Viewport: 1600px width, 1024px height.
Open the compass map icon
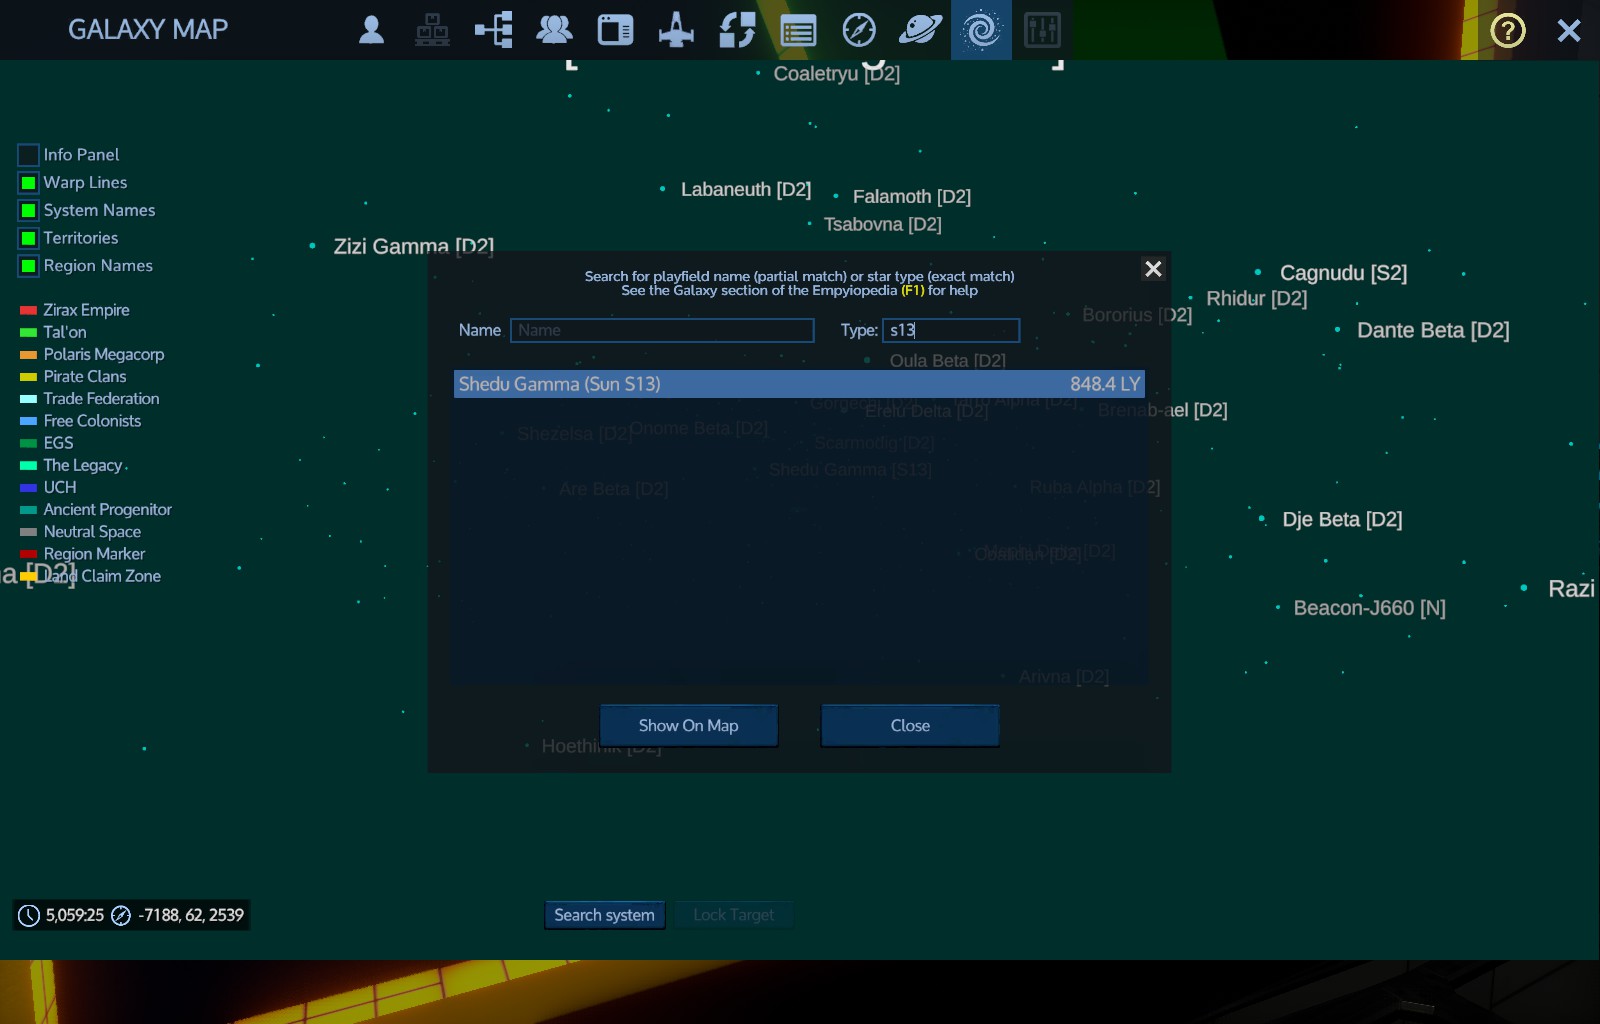(x=859, y=30)
